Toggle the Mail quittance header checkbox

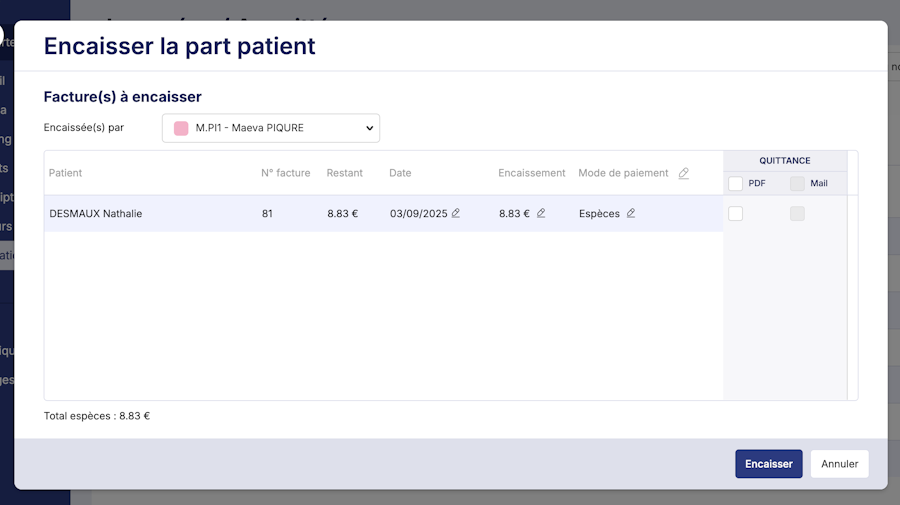pyautogui.click(x=797, y=183)
